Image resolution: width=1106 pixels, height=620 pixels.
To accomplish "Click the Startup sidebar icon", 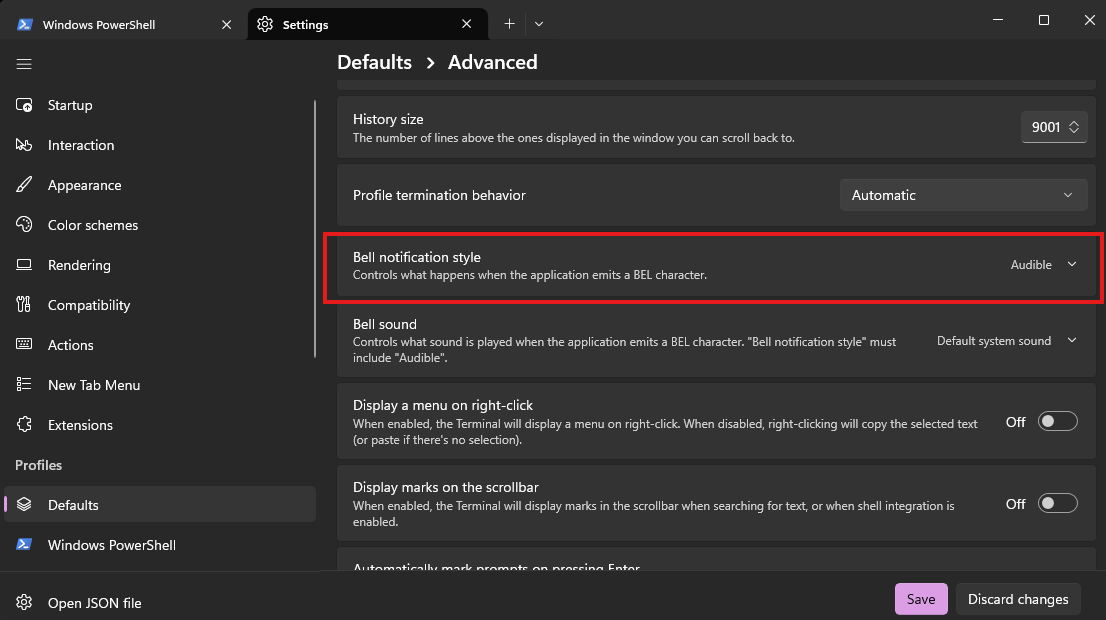I will click(24, 105).
